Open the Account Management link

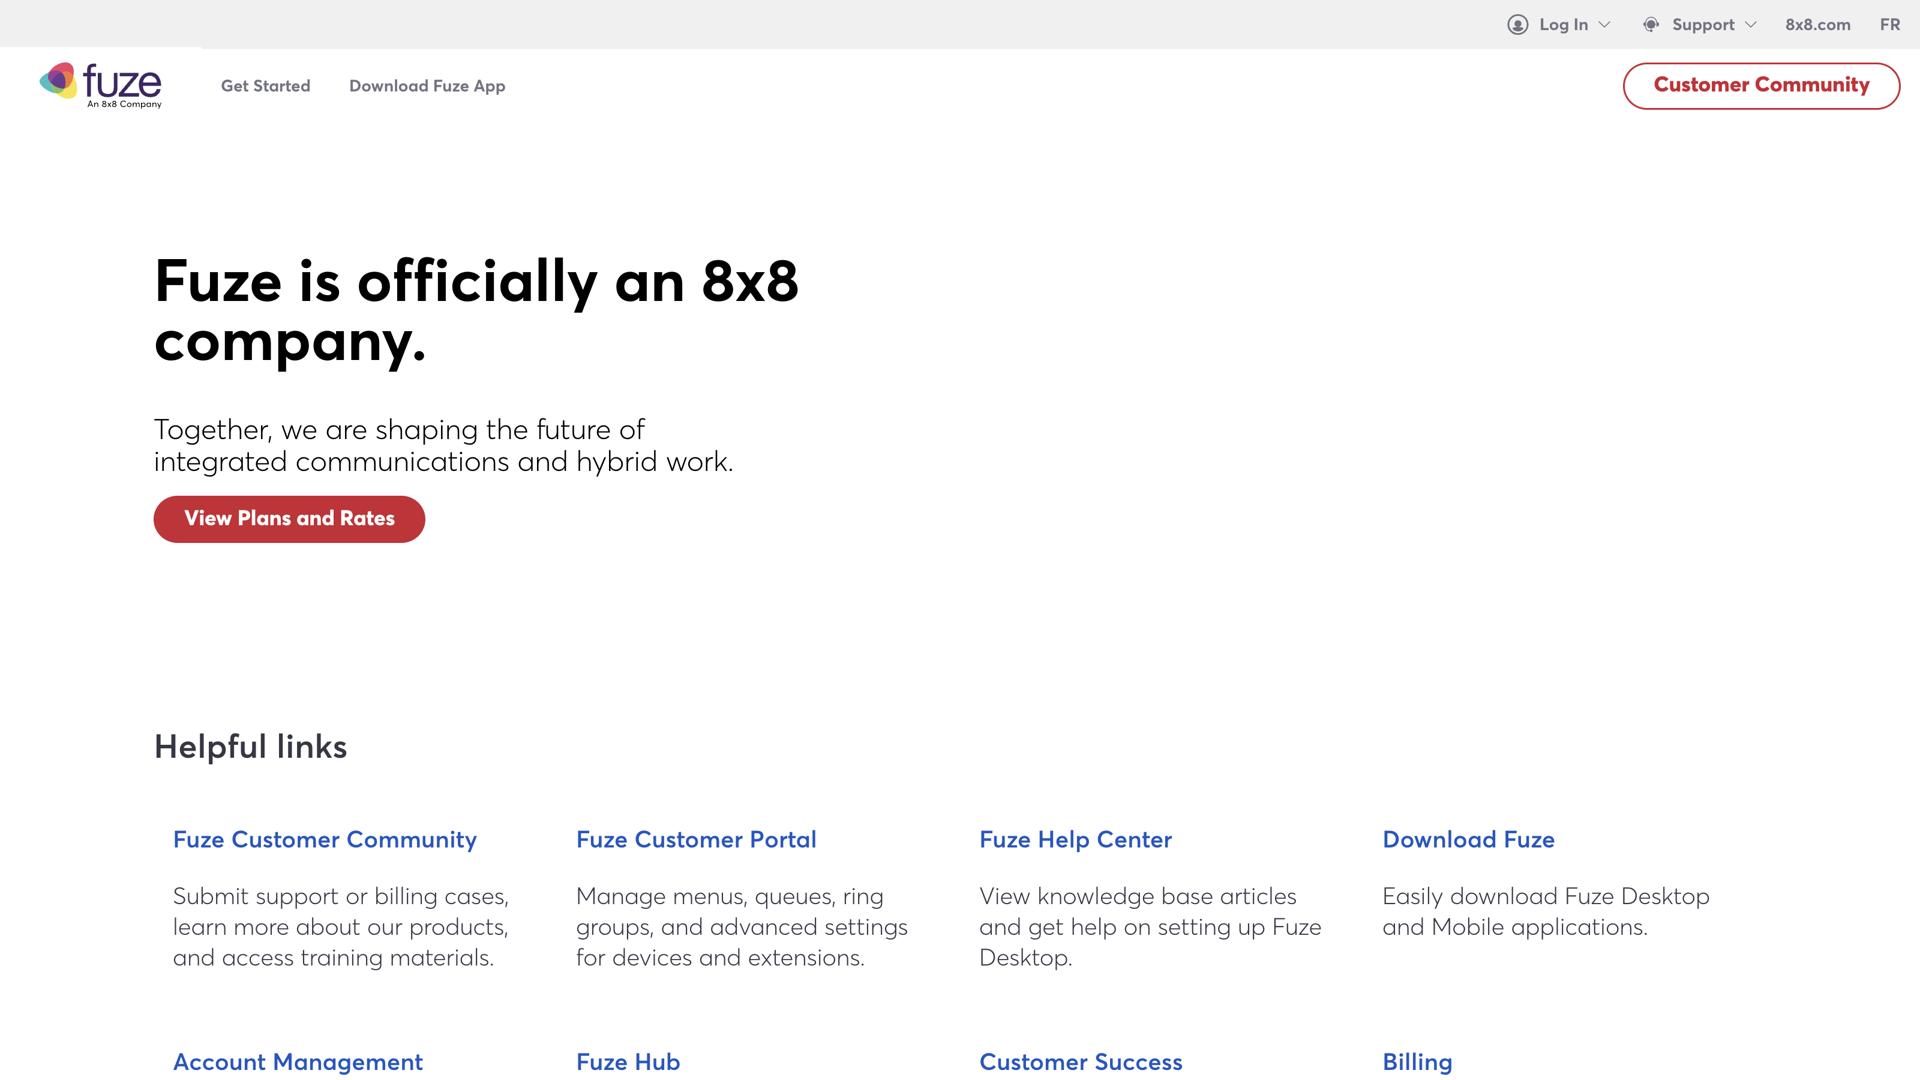297,1062
